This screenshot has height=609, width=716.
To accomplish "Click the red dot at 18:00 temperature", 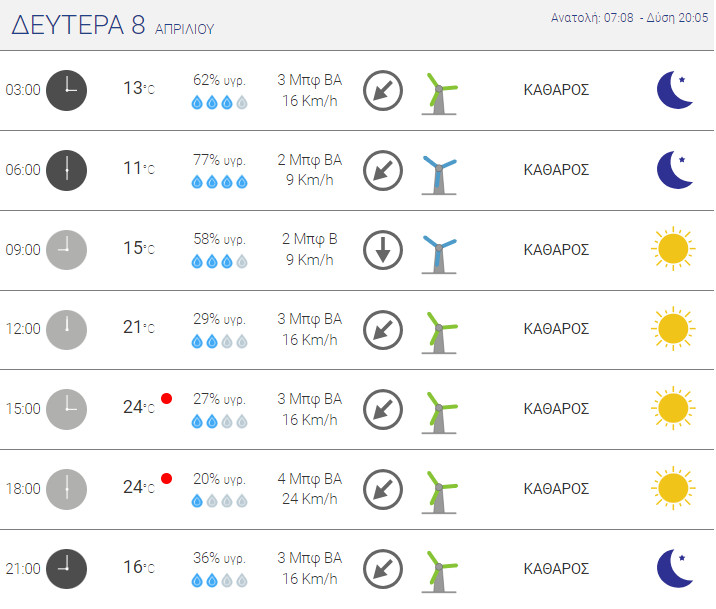I will 167,478.
